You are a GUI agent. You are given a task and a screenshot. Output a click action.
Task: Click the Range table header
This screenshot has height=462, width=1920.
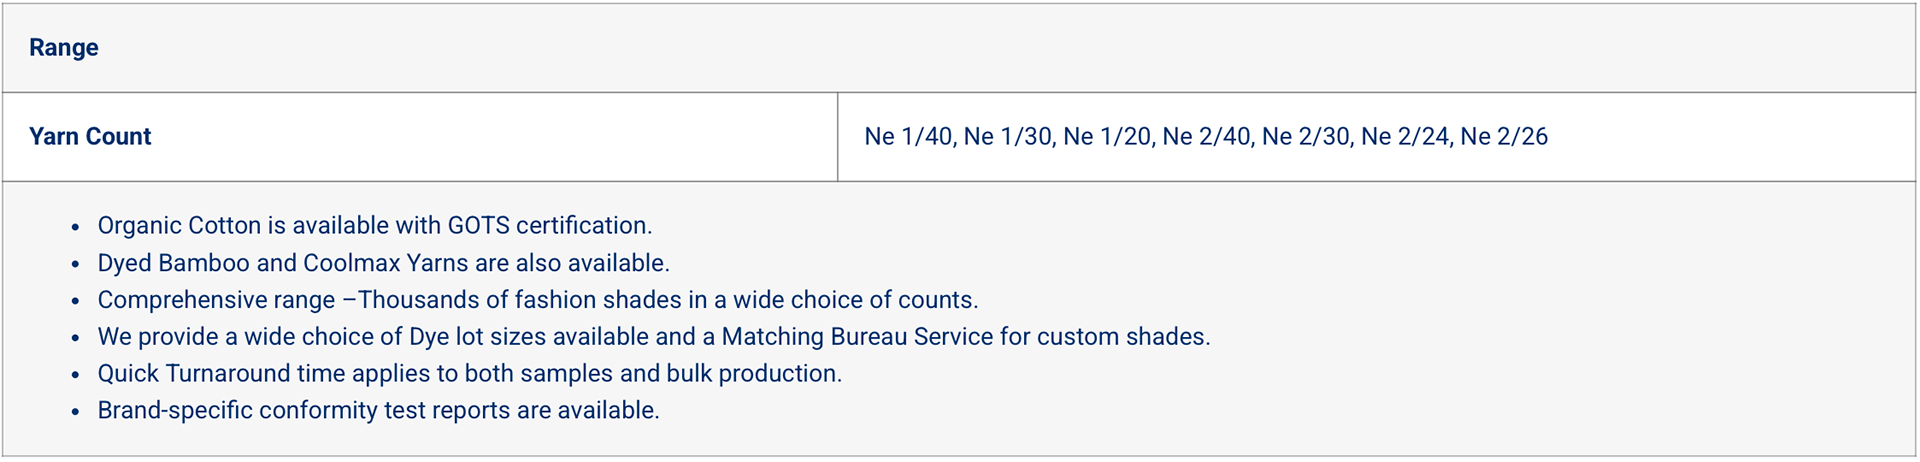coord(64,47)
